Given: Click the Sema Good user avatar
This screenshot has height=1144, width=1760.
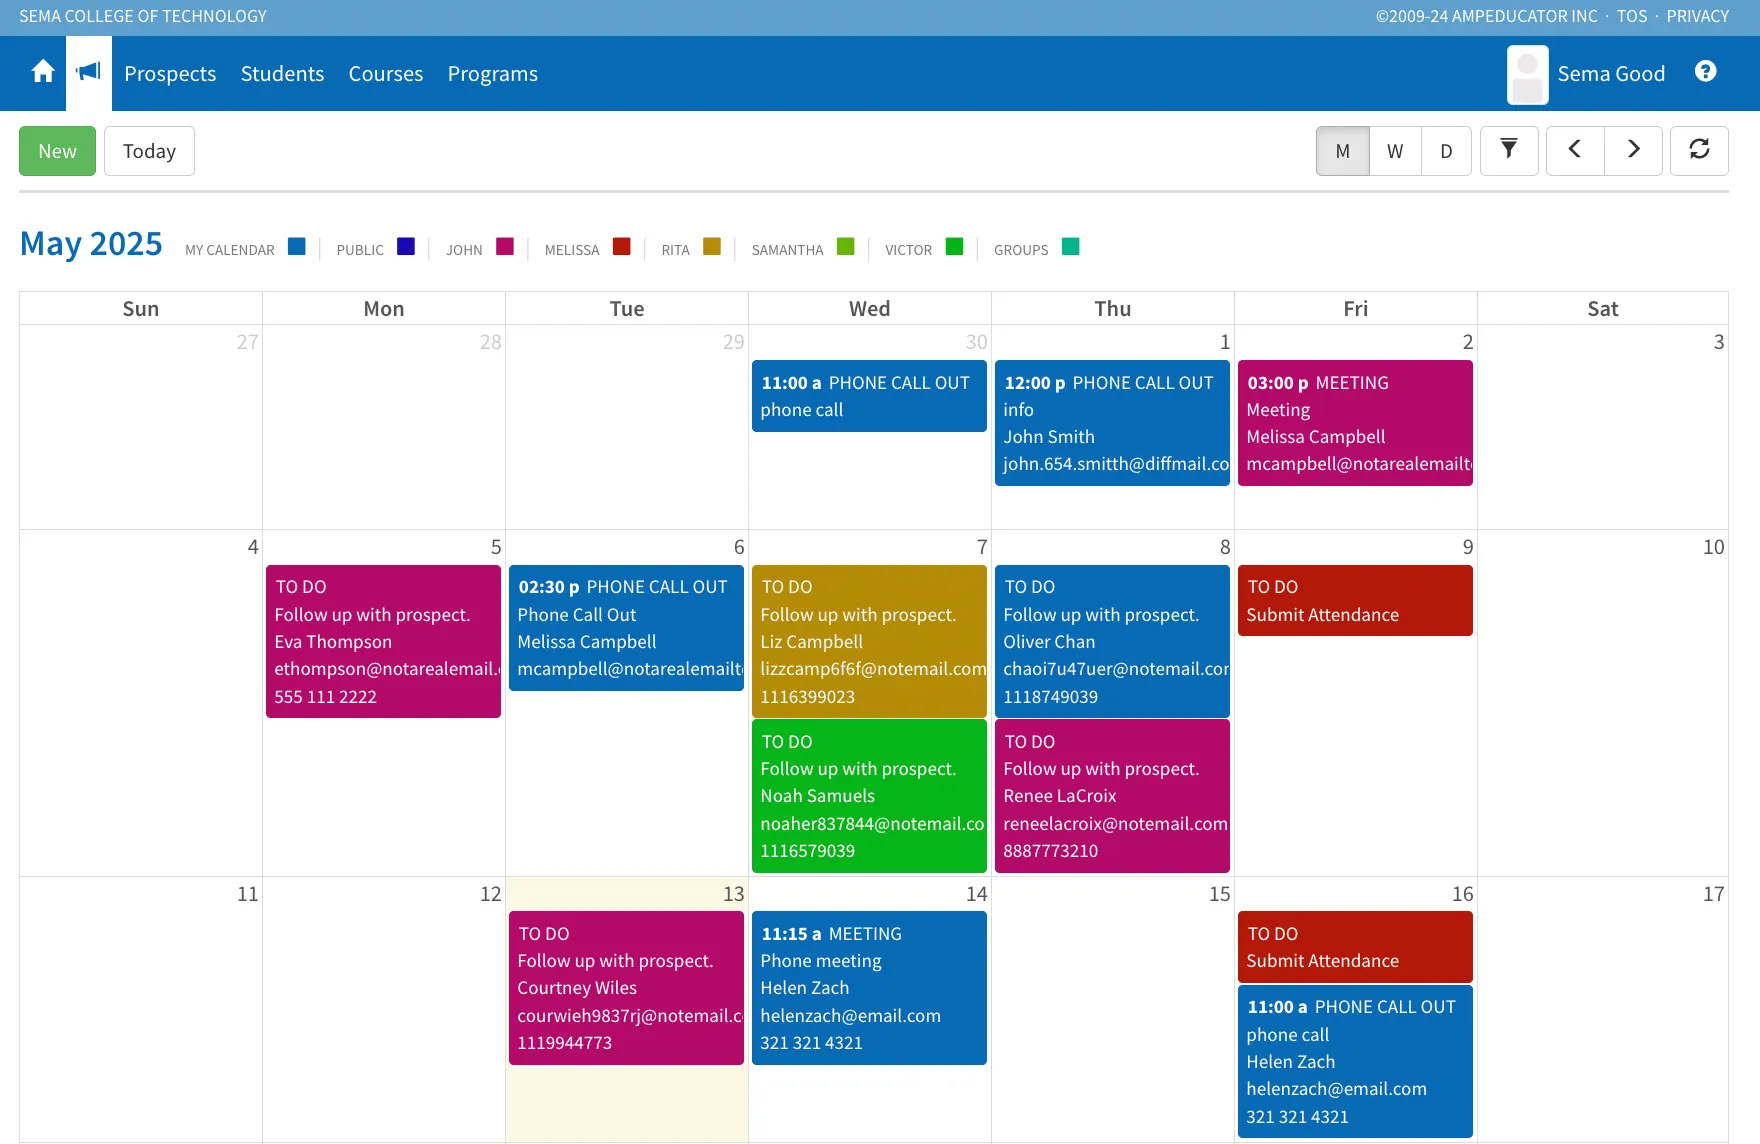Looking at the screenshot, I should 1527,74.
